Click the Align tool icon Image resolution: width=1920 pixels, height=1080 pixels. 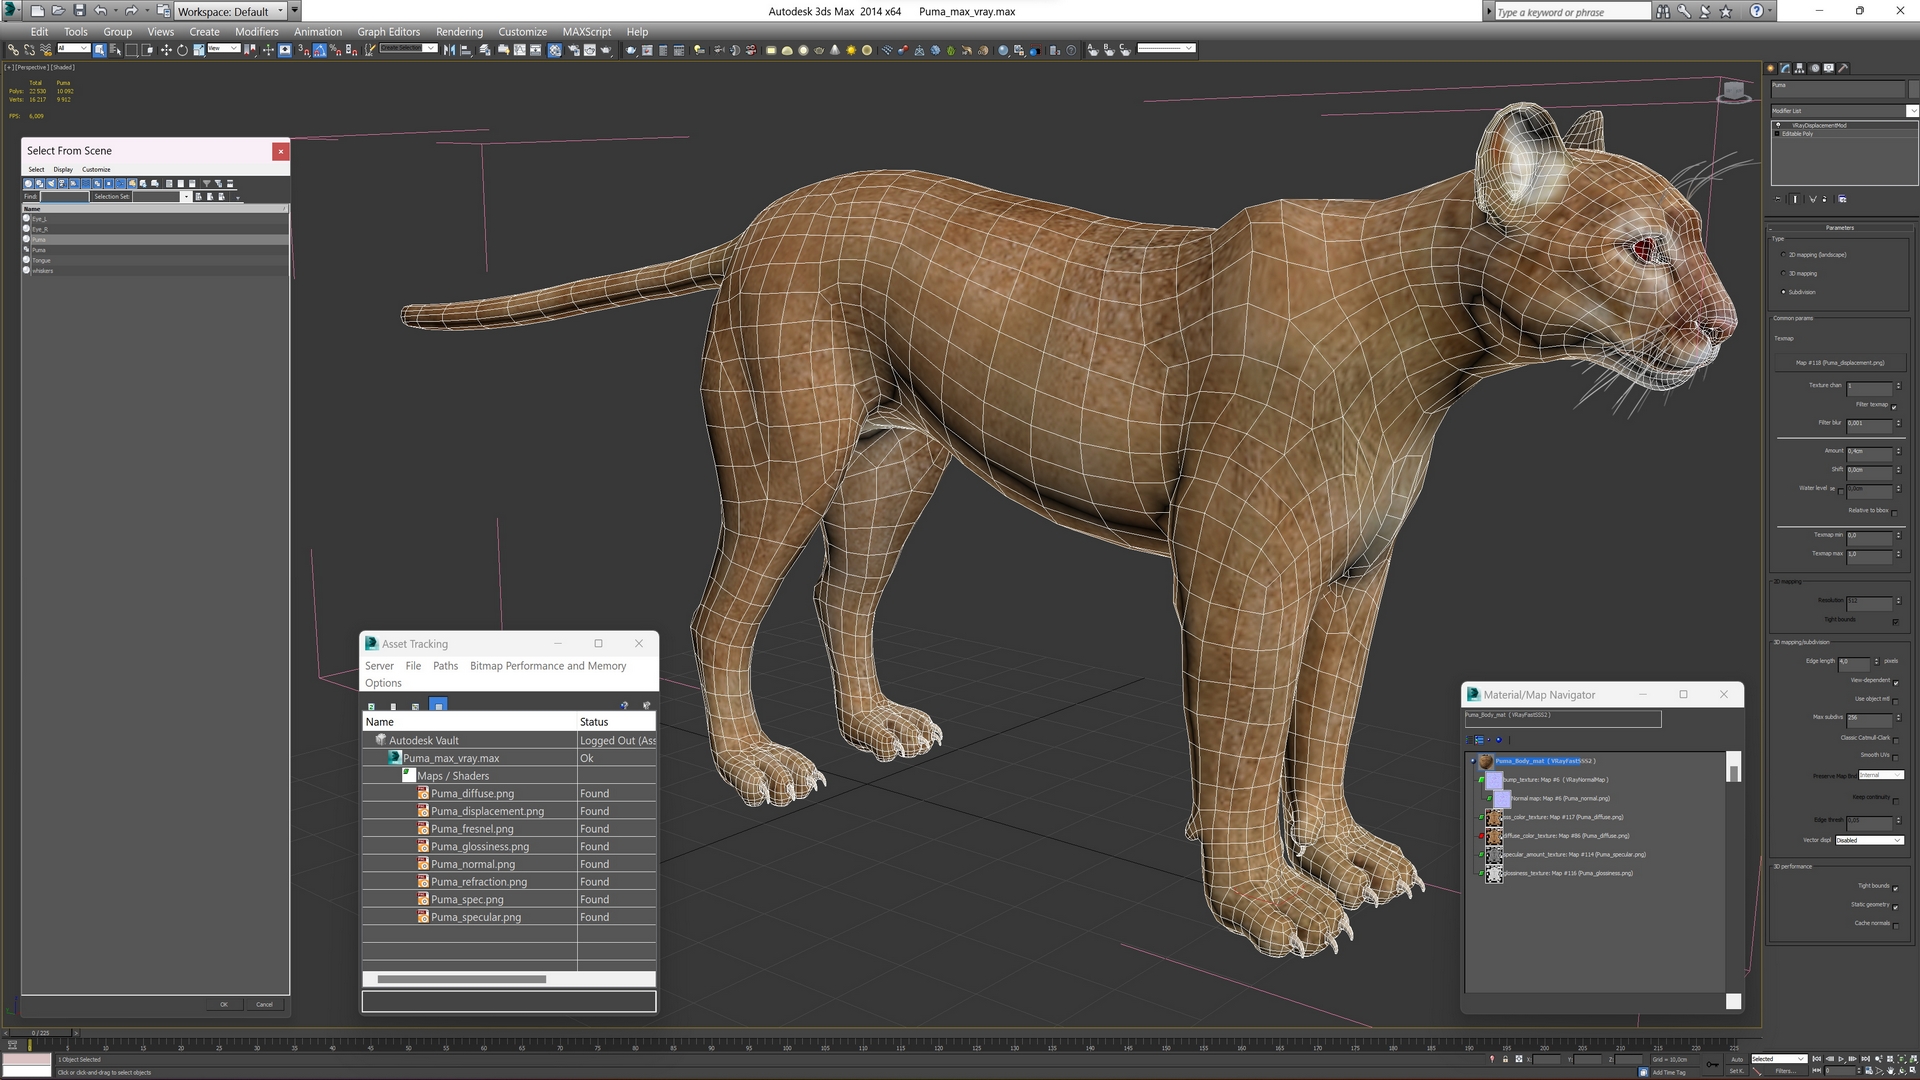click(x=465, y=49)
